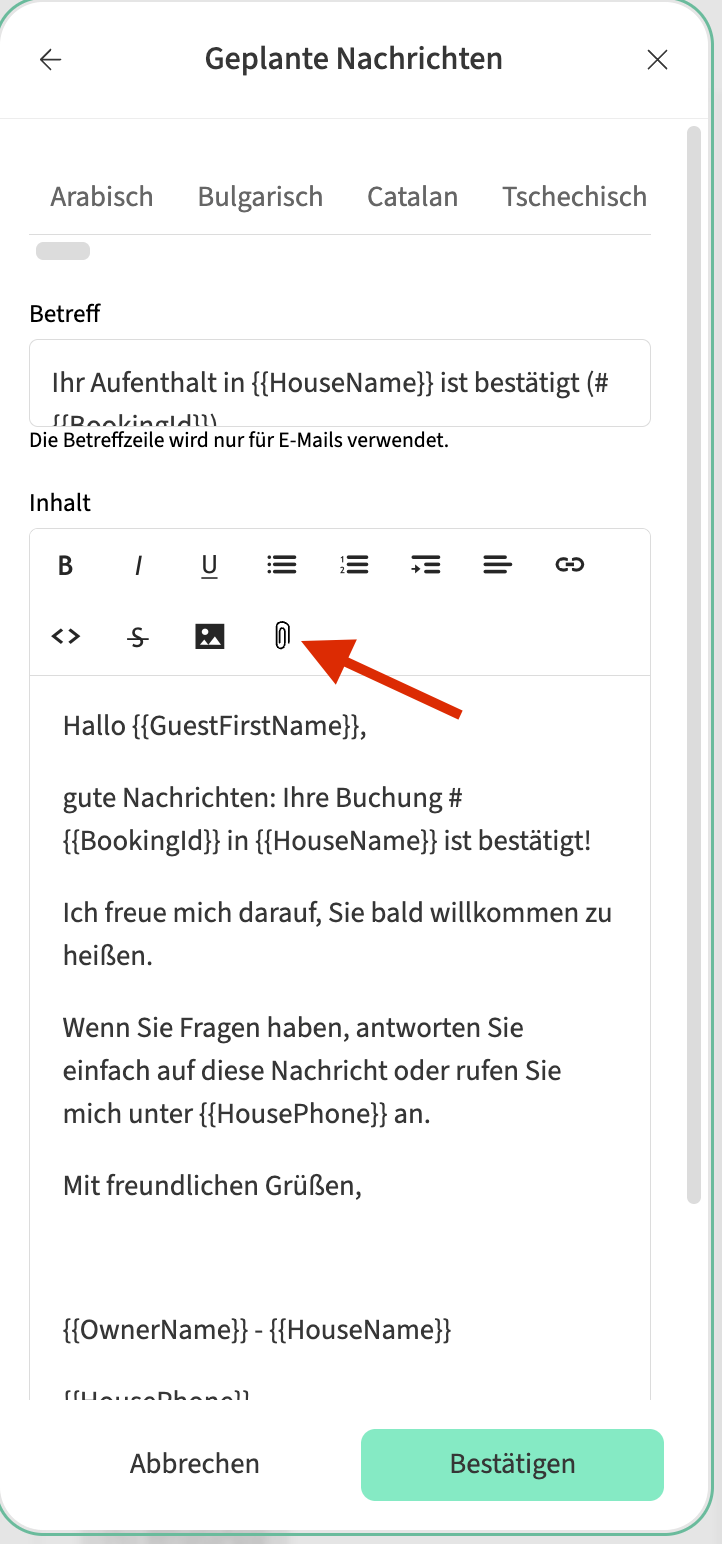Apply strikethrough formatting
Image resolution: width=722 pixels, height=1544 pixels.
click(x=138, y=636)
